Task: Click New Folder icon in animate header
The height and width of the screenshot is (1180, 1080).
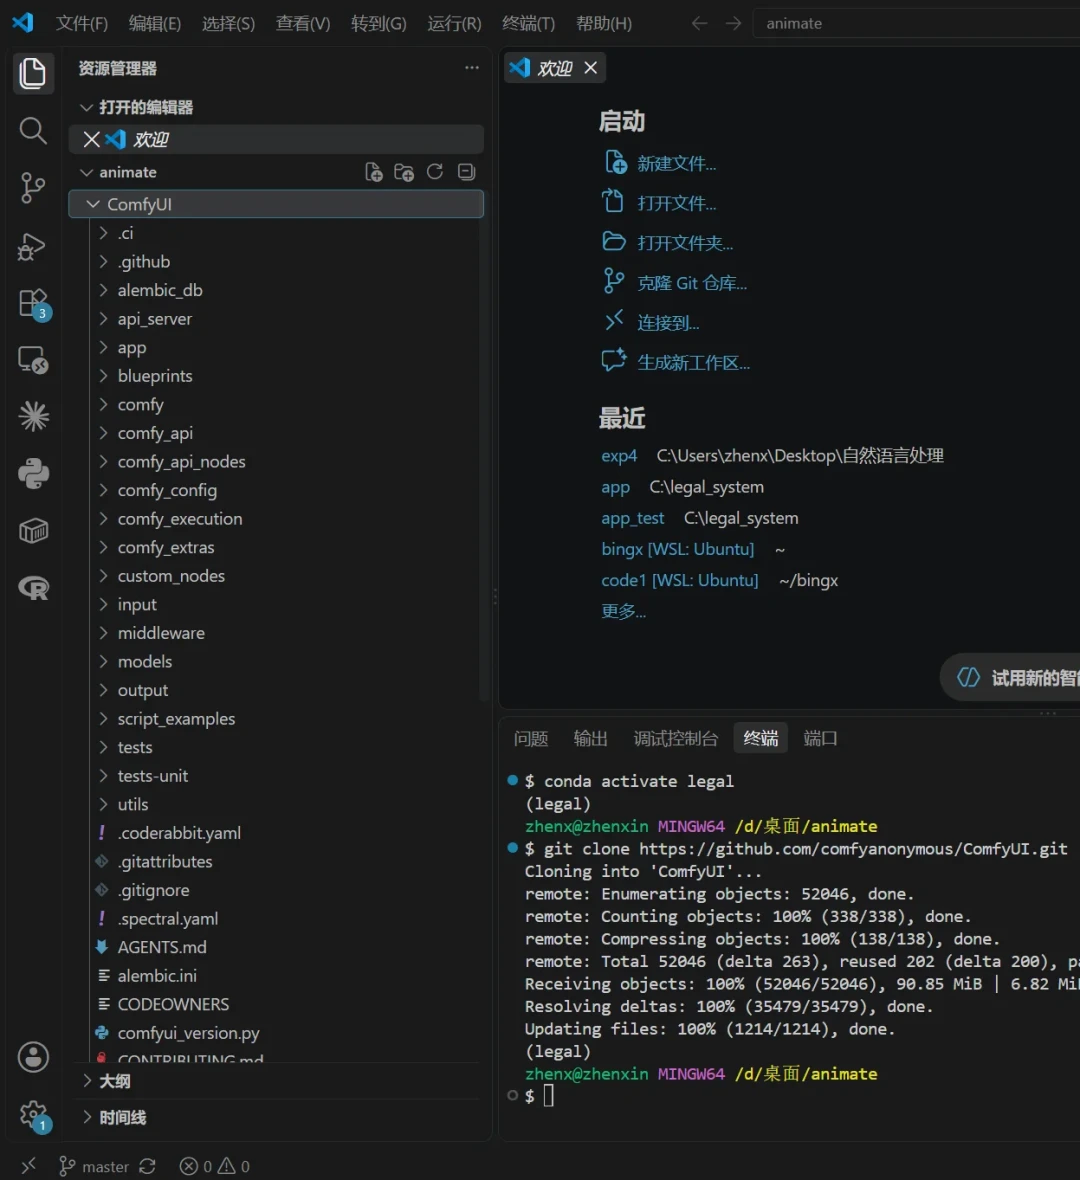Action: pyautogui.click(x=404, y=172)
